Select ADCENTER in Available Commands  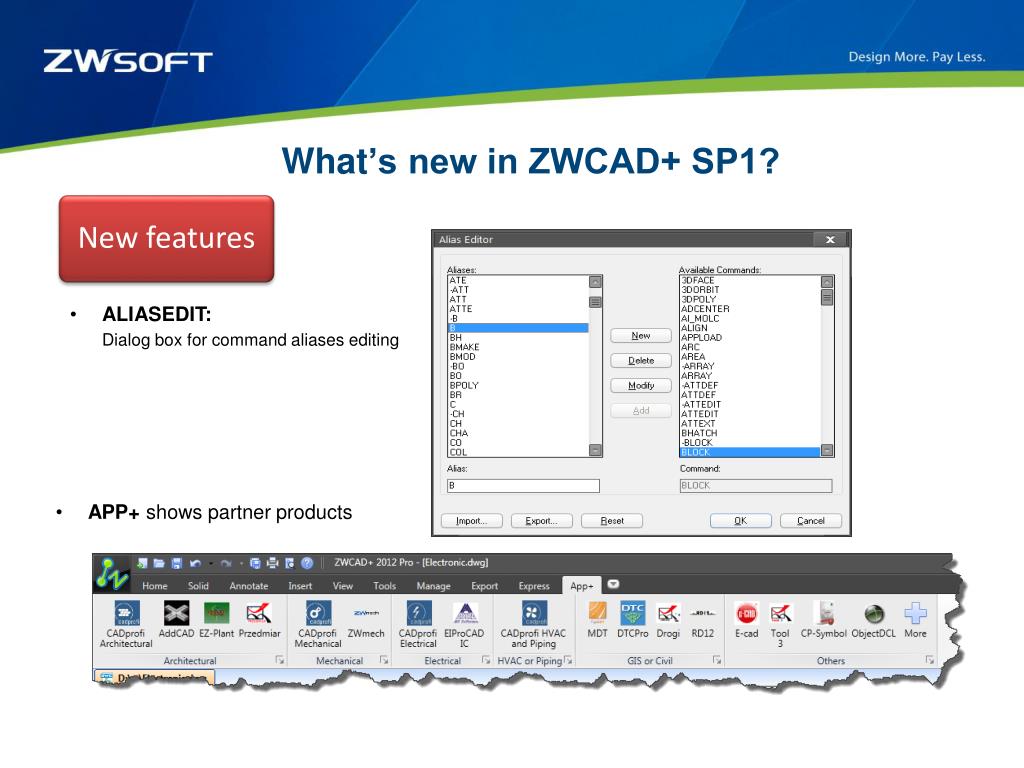(x=750, y=309)
